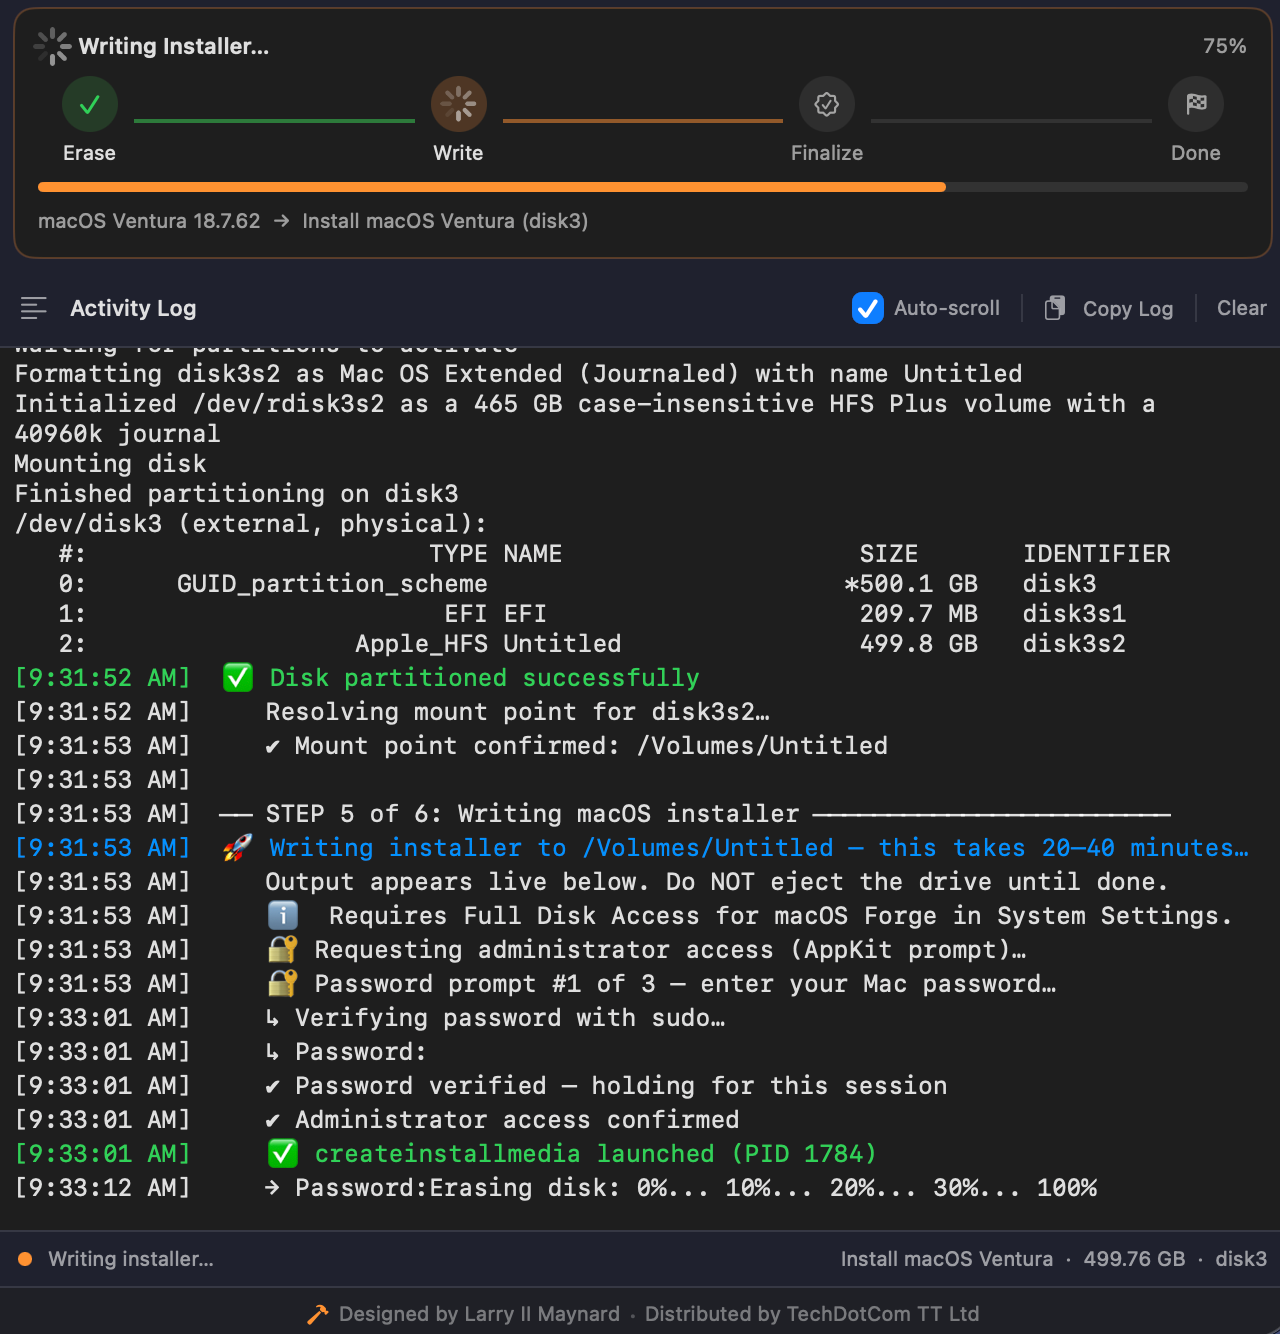This screenshot has height=1334, width=1280.
Task: Click the Activity Log lines icon
Action: click(x=34, y=308)
